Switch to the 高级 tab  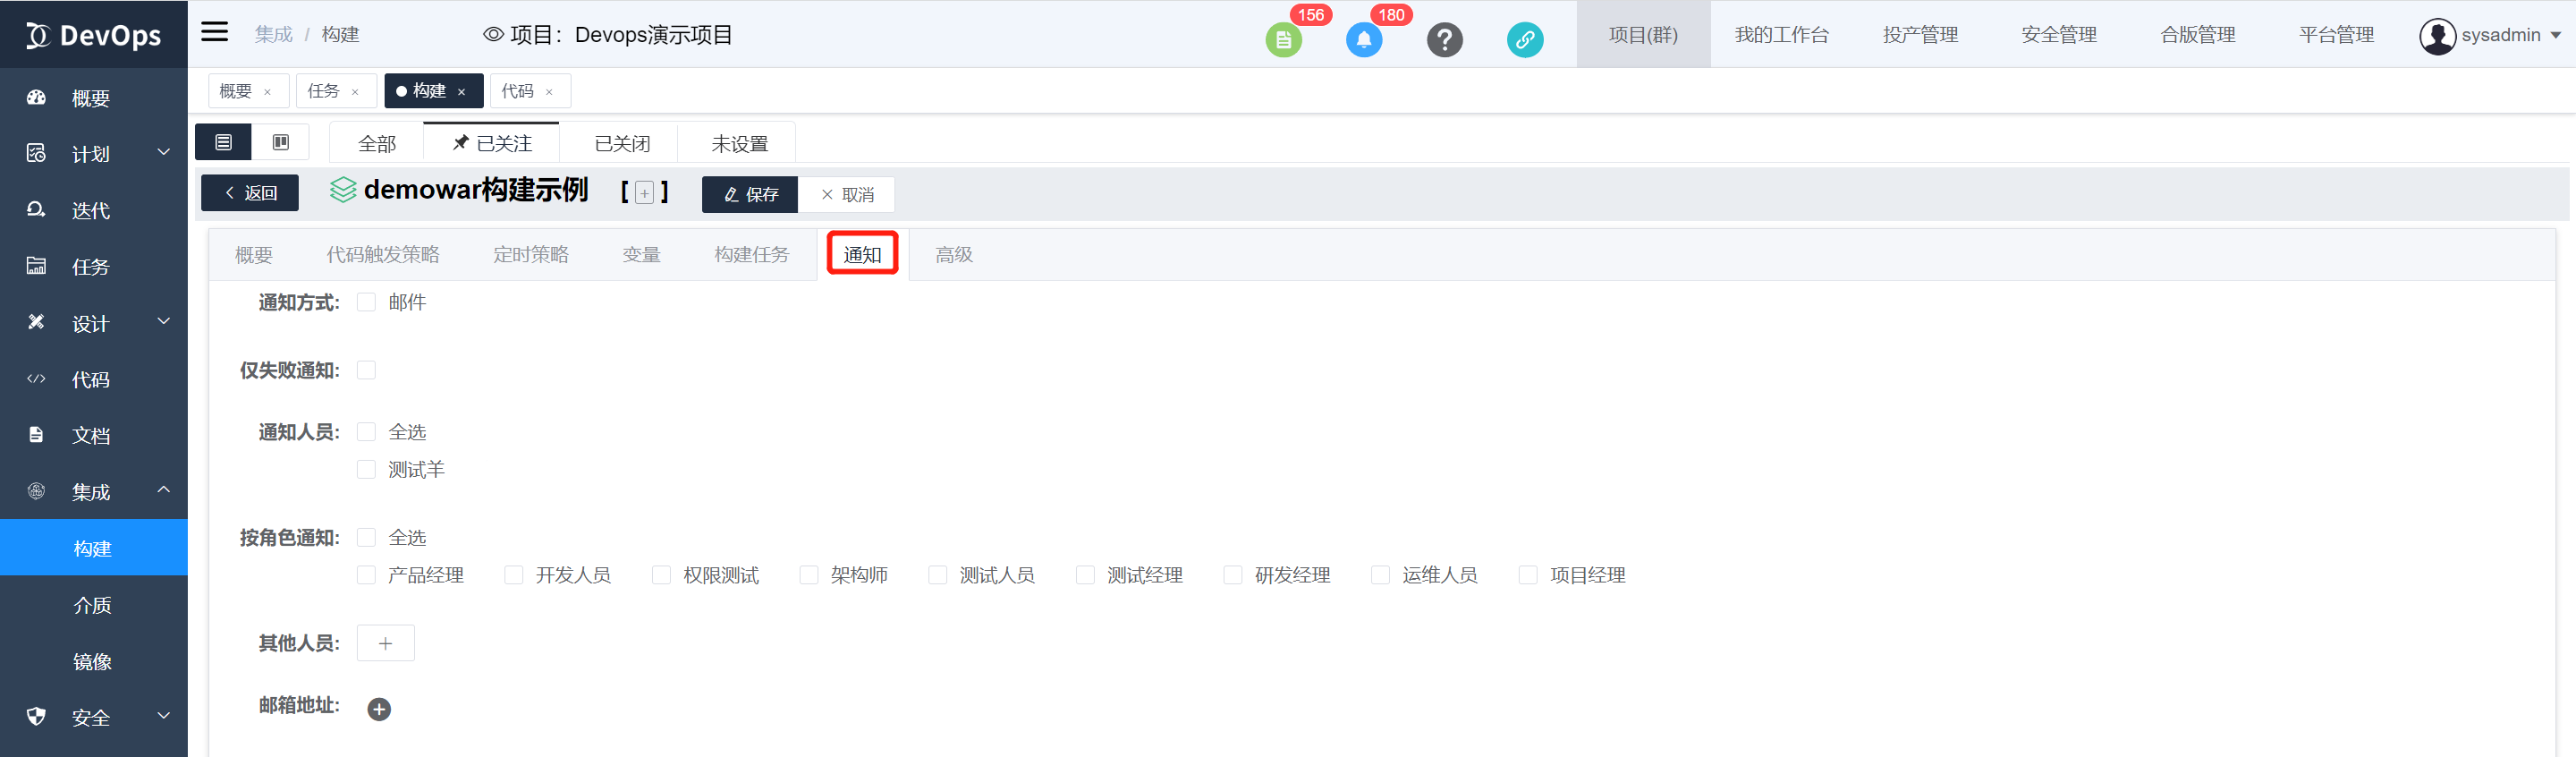[953, 255]
